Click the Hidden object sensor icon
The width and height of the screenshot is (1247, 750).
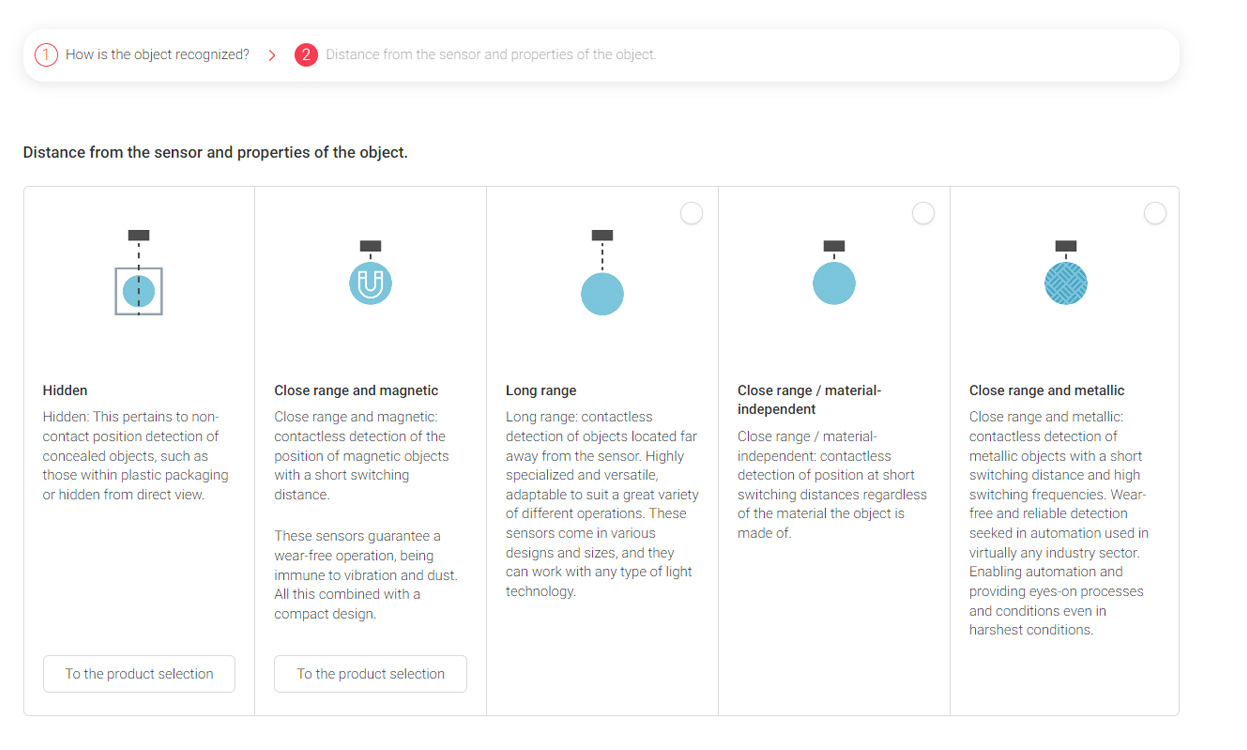click(x=139, y=273)
